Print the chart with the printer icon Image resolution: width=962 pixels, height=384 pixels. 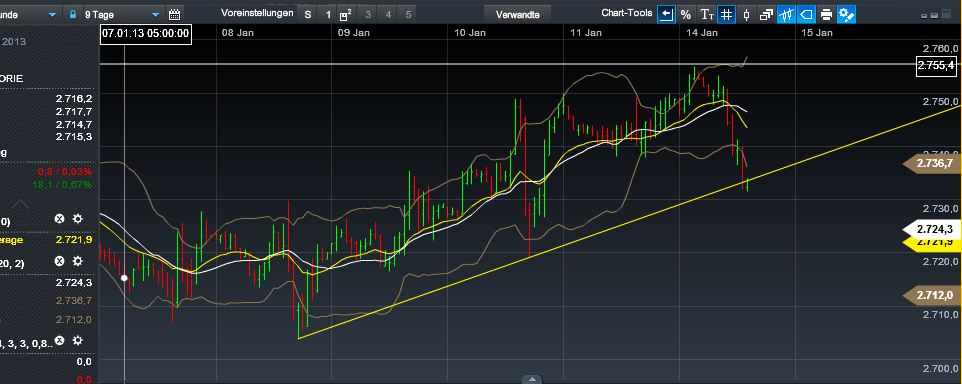pos(826,15)
